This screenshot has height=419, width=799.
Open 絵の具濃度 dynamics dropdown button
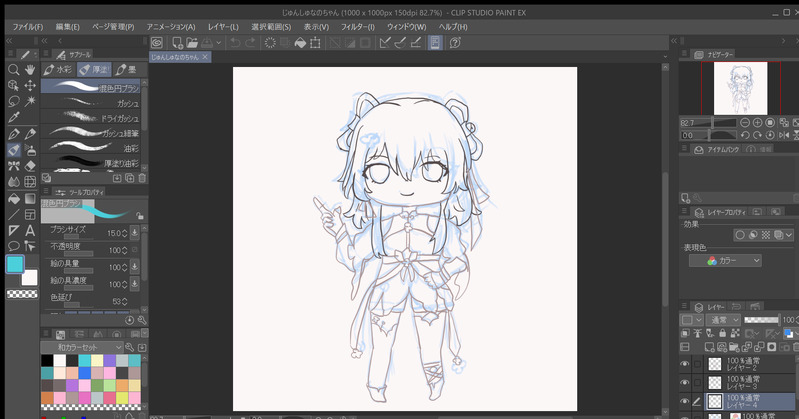point(135,283)
